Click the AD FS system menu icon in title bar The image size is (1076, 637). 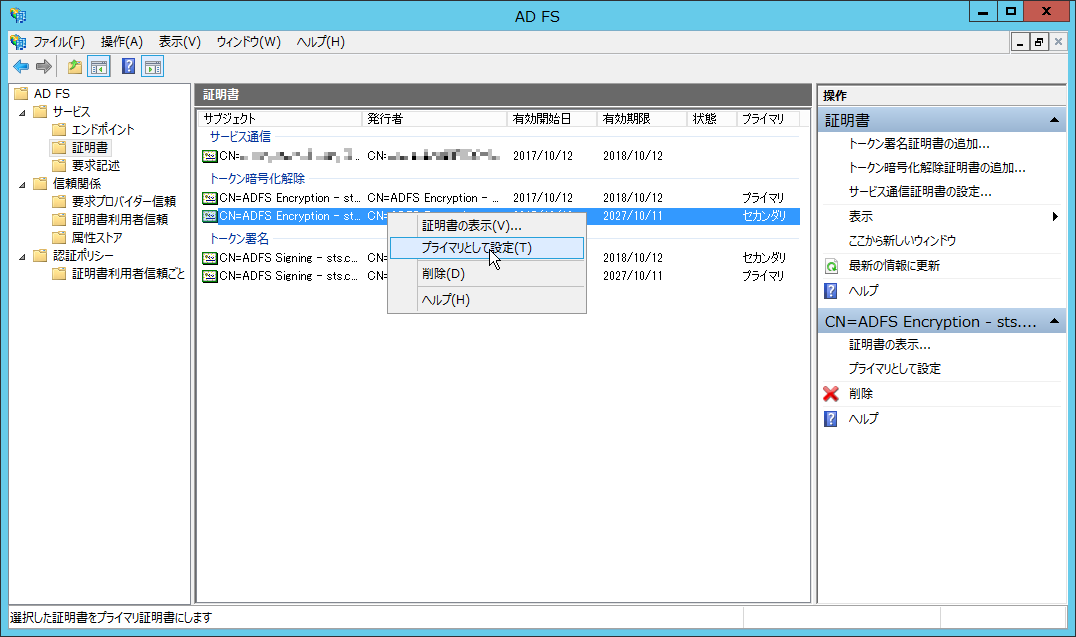point(18,15)
